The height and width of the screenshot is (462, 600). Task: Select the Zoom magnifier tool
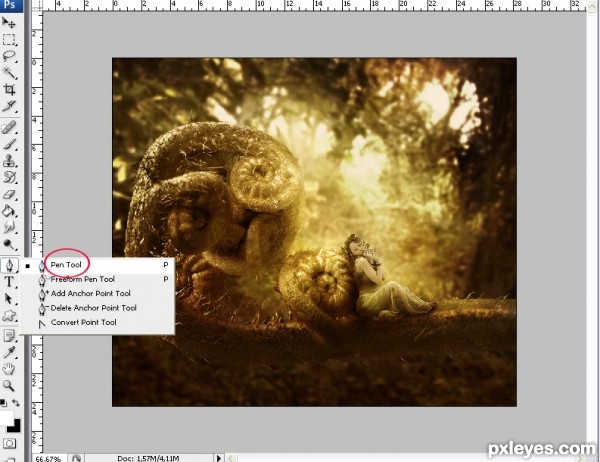[9, 385]
